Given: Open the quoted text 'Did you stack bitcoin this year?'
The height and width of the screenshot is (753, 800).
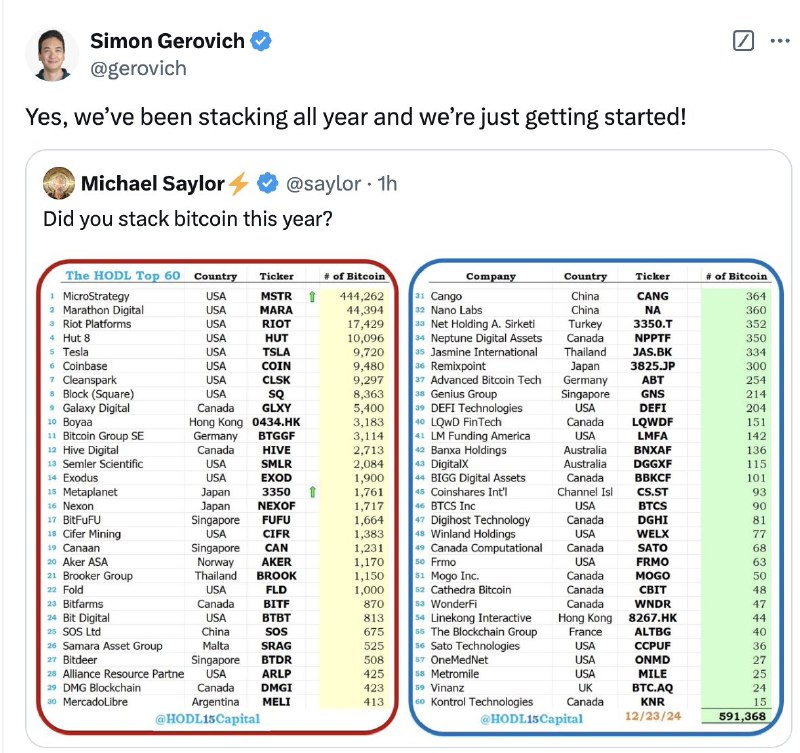Looking at the screenshot, I should pyautogui.click(x=188, y=219).
